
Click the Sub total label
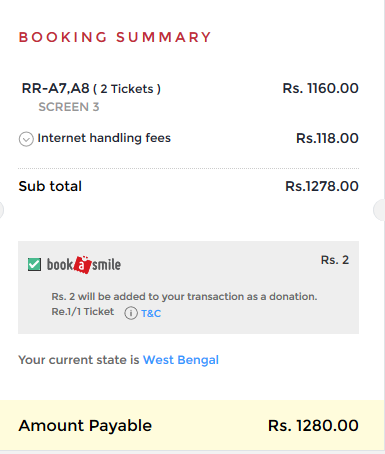click(50, 186)
